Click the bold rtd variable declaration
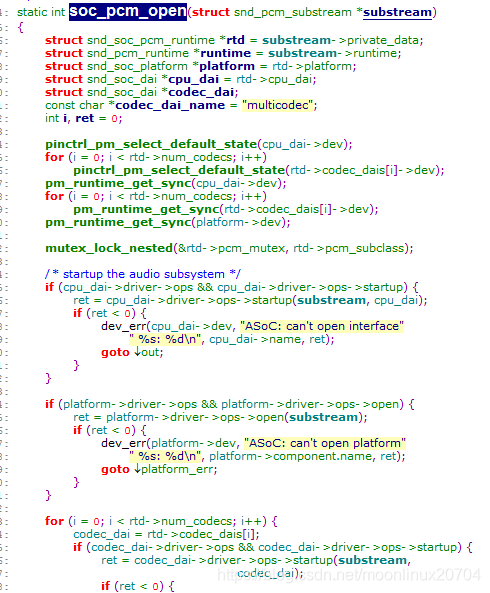The height and width of the screenshot is (593, 490). (x=235, y=40)
